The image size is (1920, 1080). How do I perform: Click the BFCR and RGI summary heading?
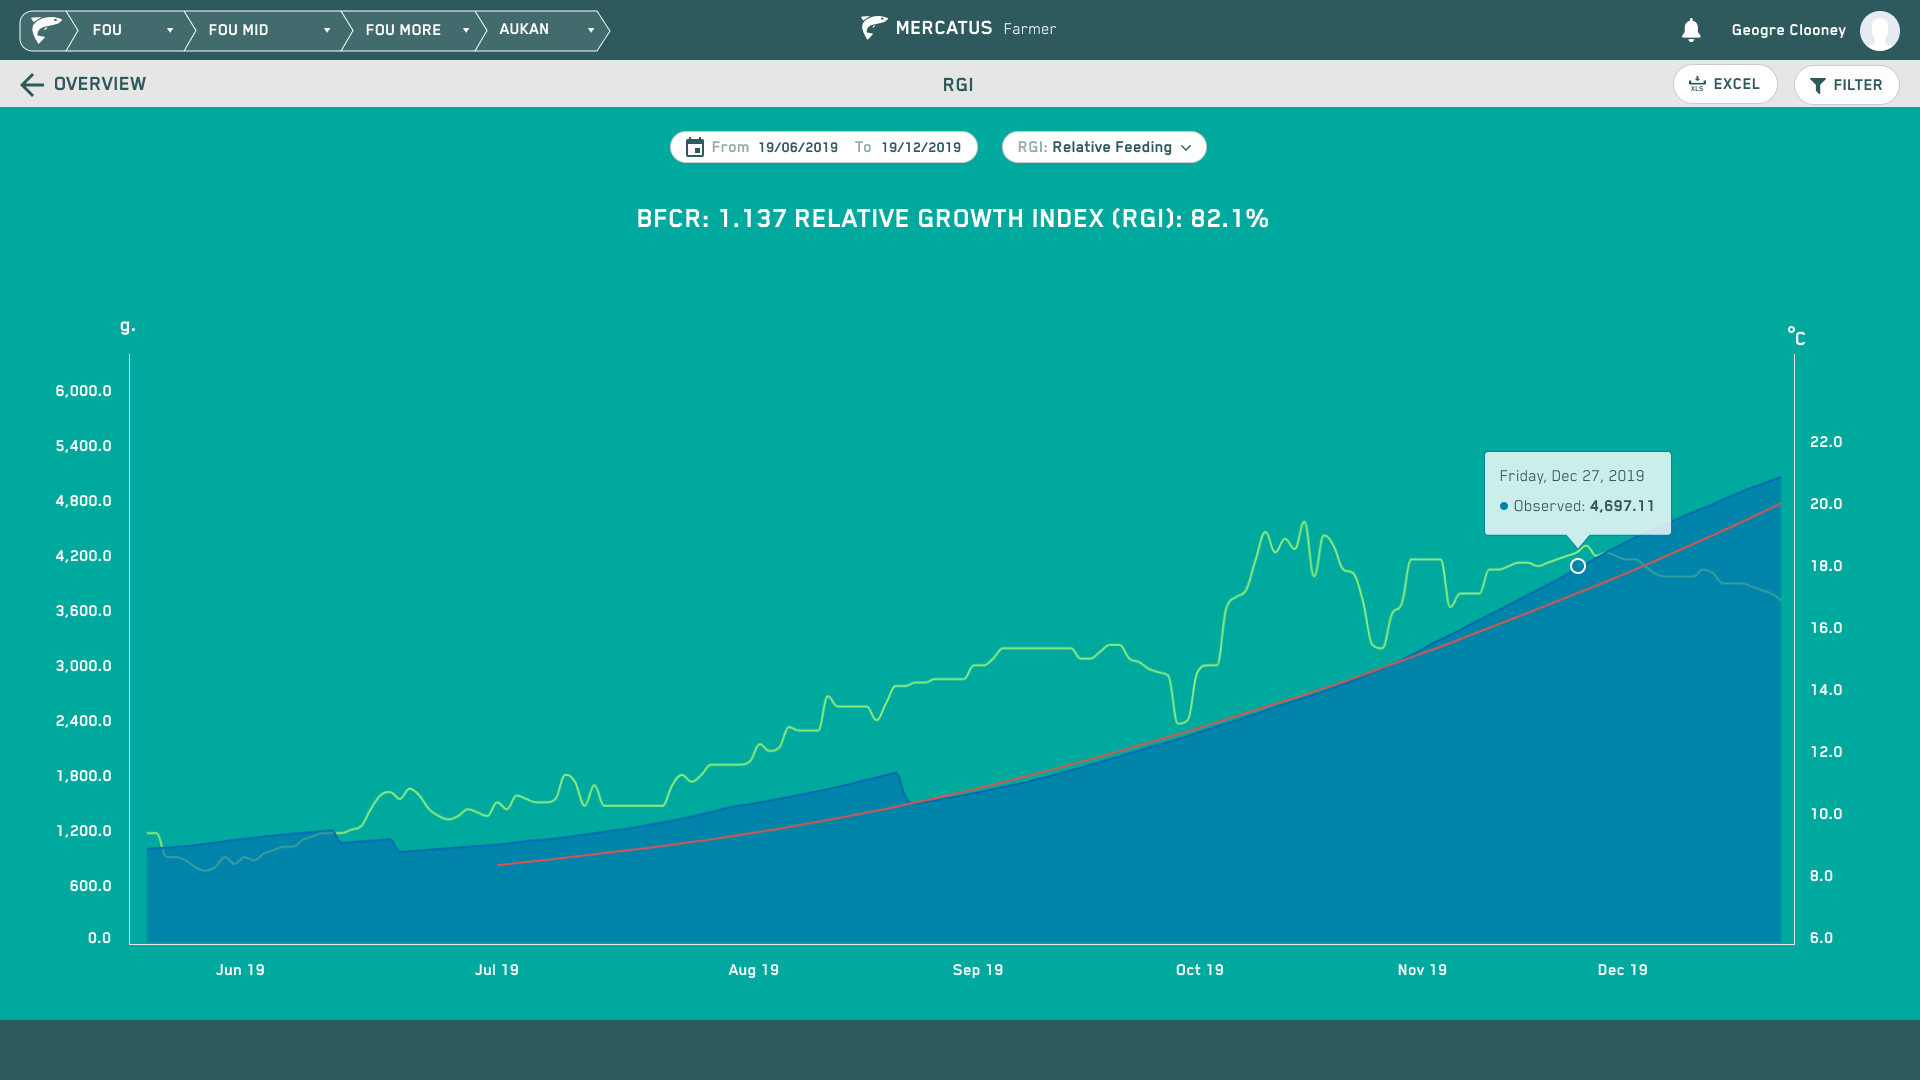(953, 219)
